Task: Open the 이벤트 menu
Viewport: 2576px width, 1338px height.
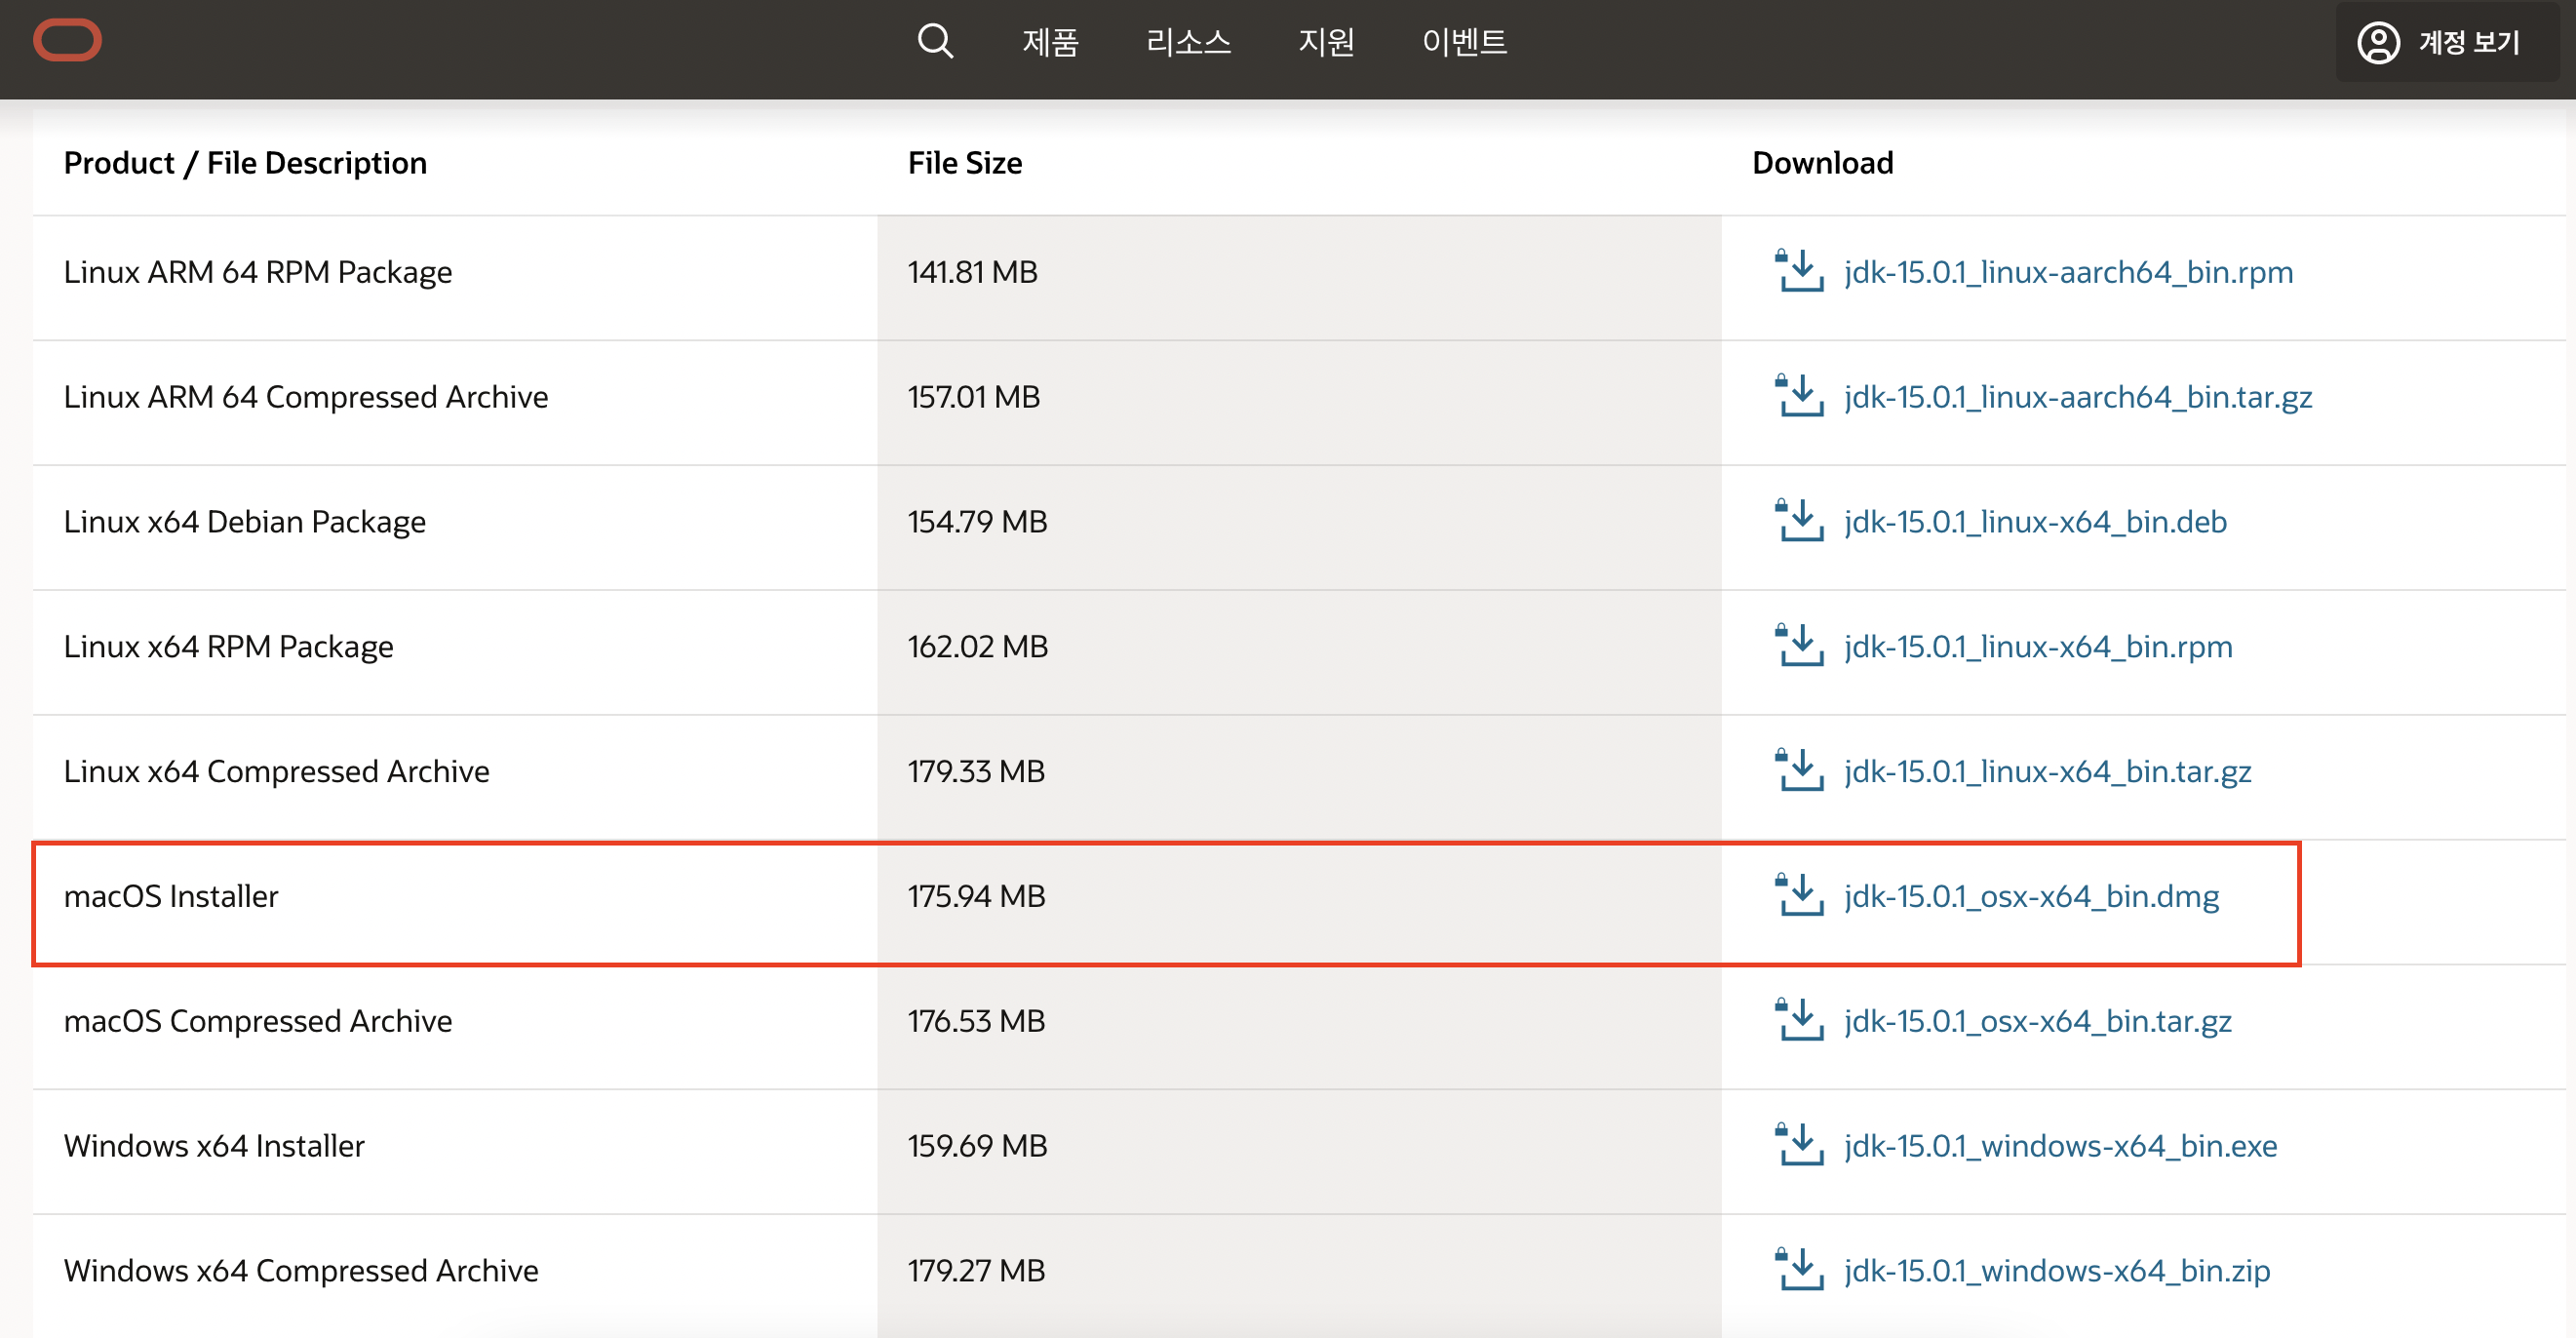Action: (1463, 42)
